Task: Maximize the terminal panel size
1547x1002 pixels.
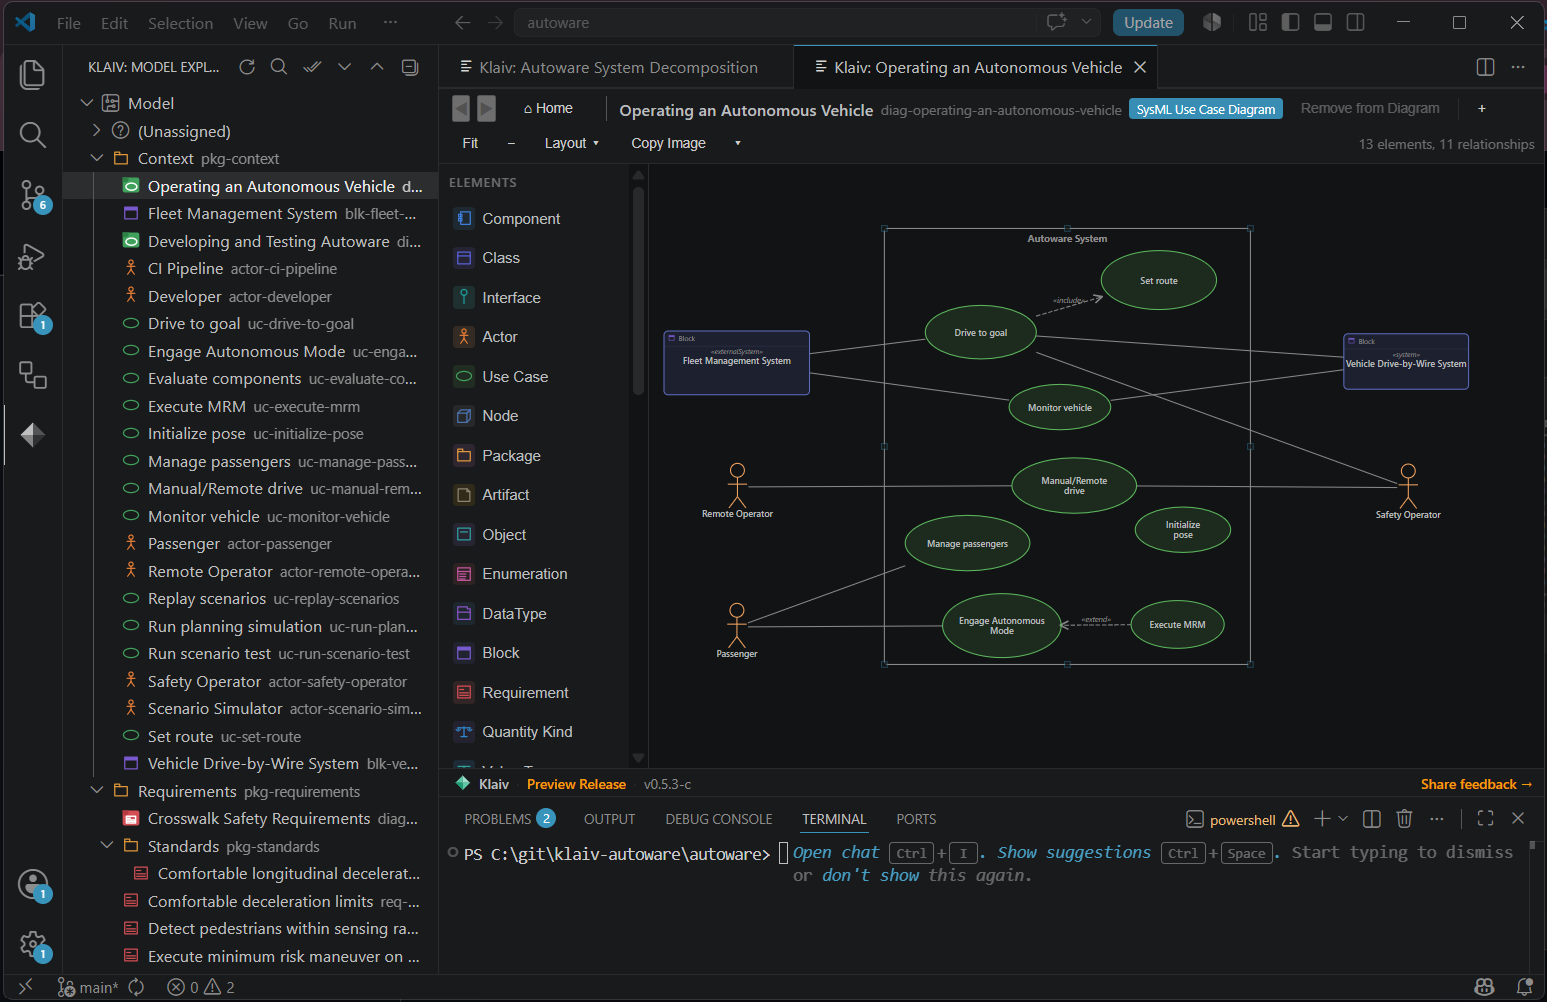Action: click(1485, 819)
